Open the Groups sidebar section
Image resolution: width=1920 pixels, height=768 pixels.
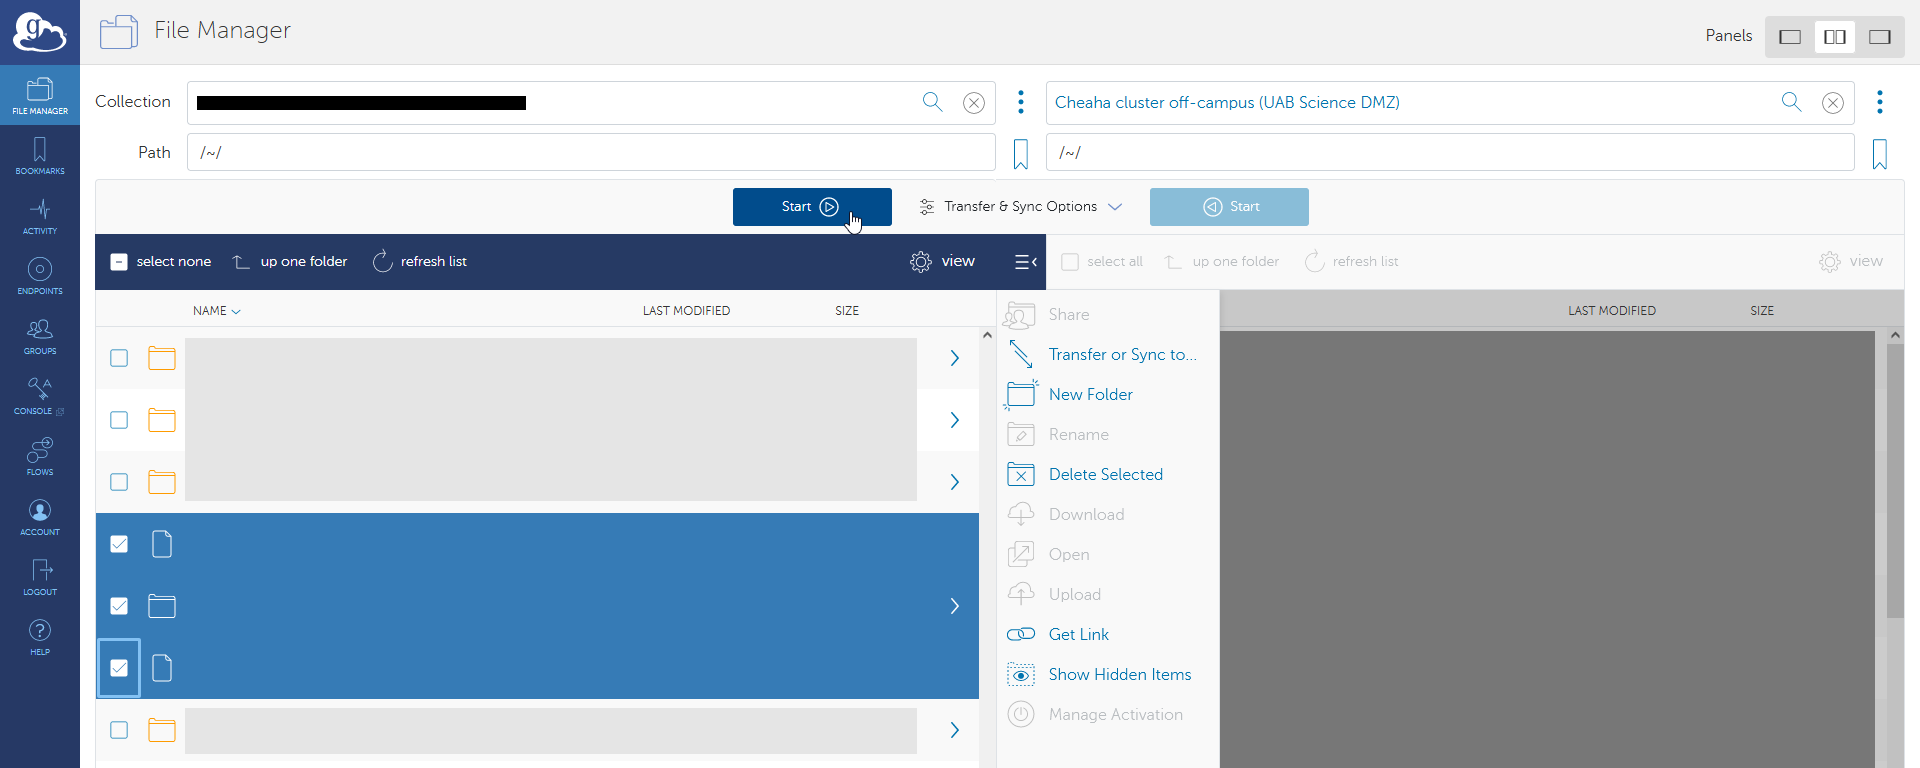click(x=40, y=335)
